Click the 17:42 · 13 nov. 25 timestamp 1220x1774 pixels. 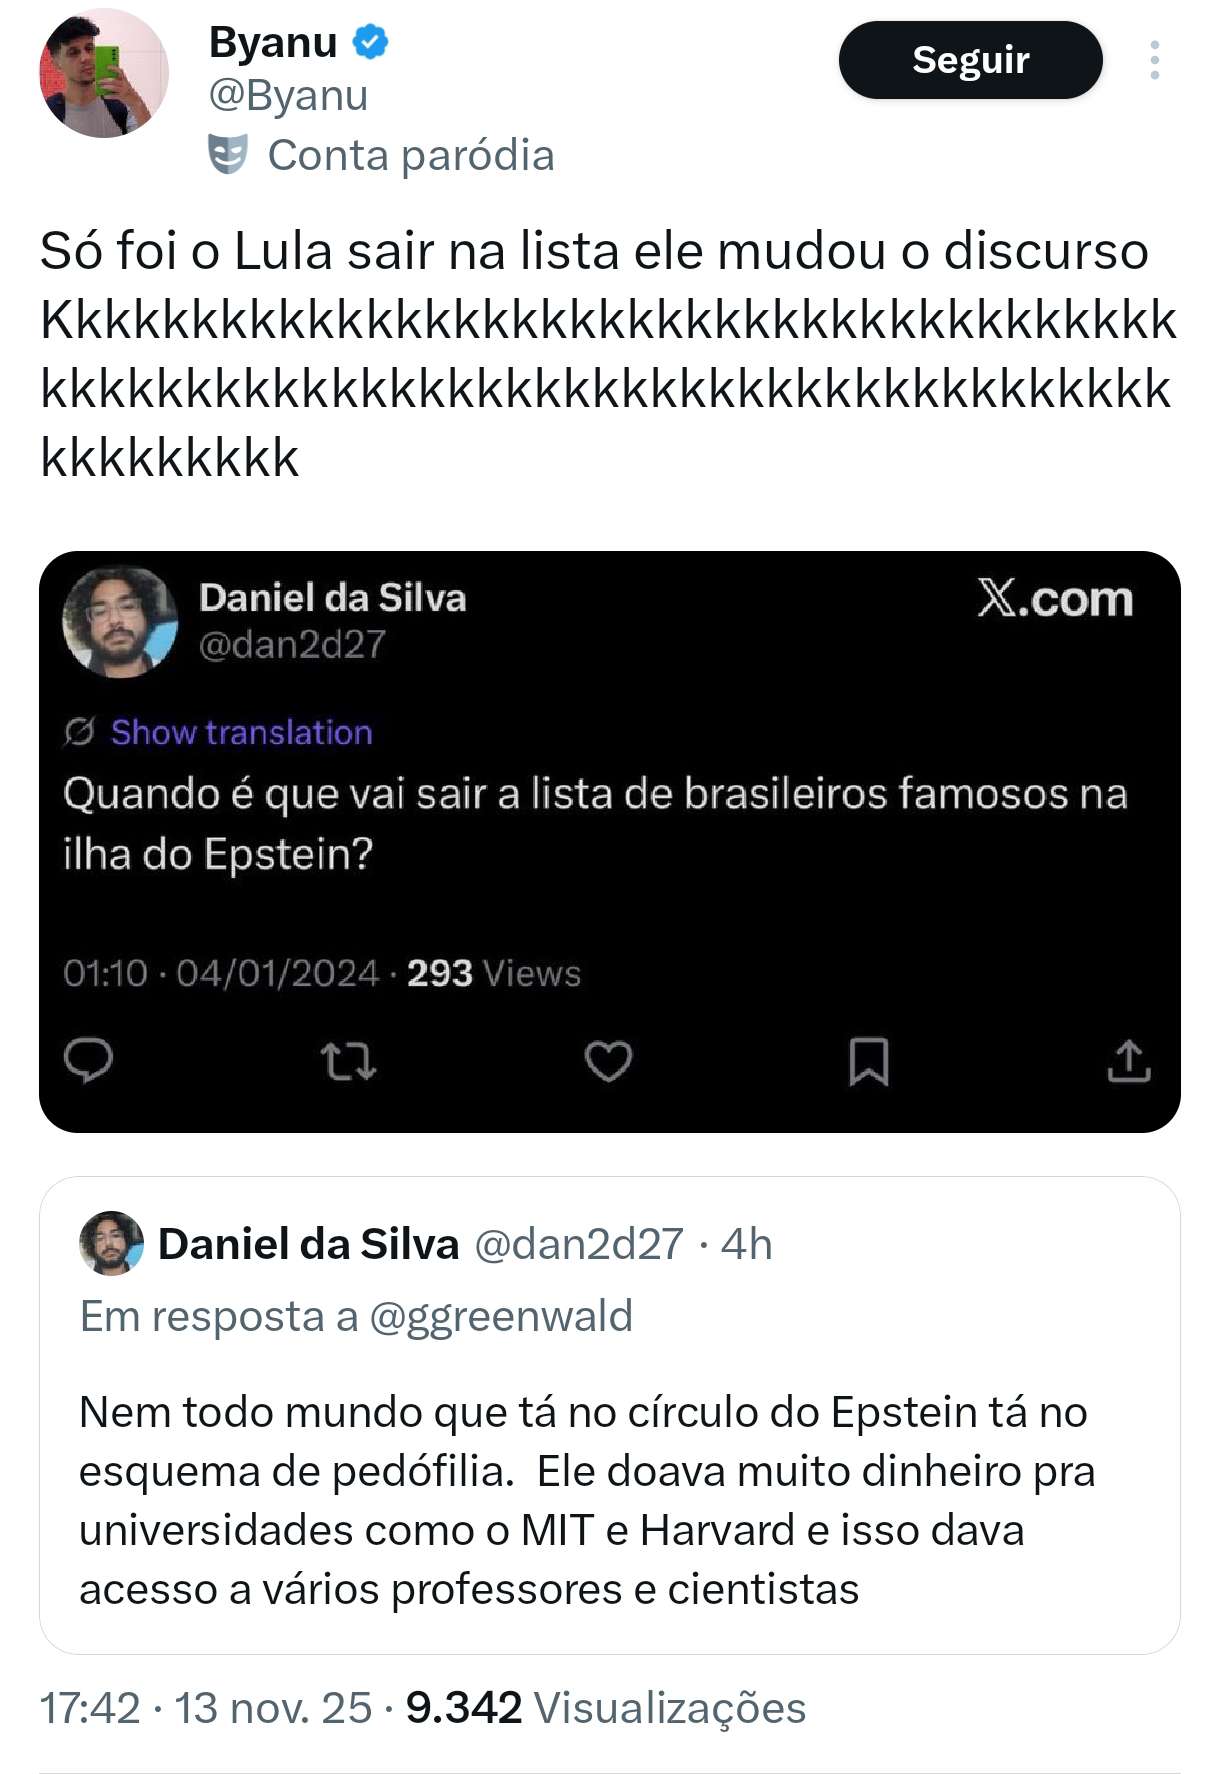[205, 1708]
